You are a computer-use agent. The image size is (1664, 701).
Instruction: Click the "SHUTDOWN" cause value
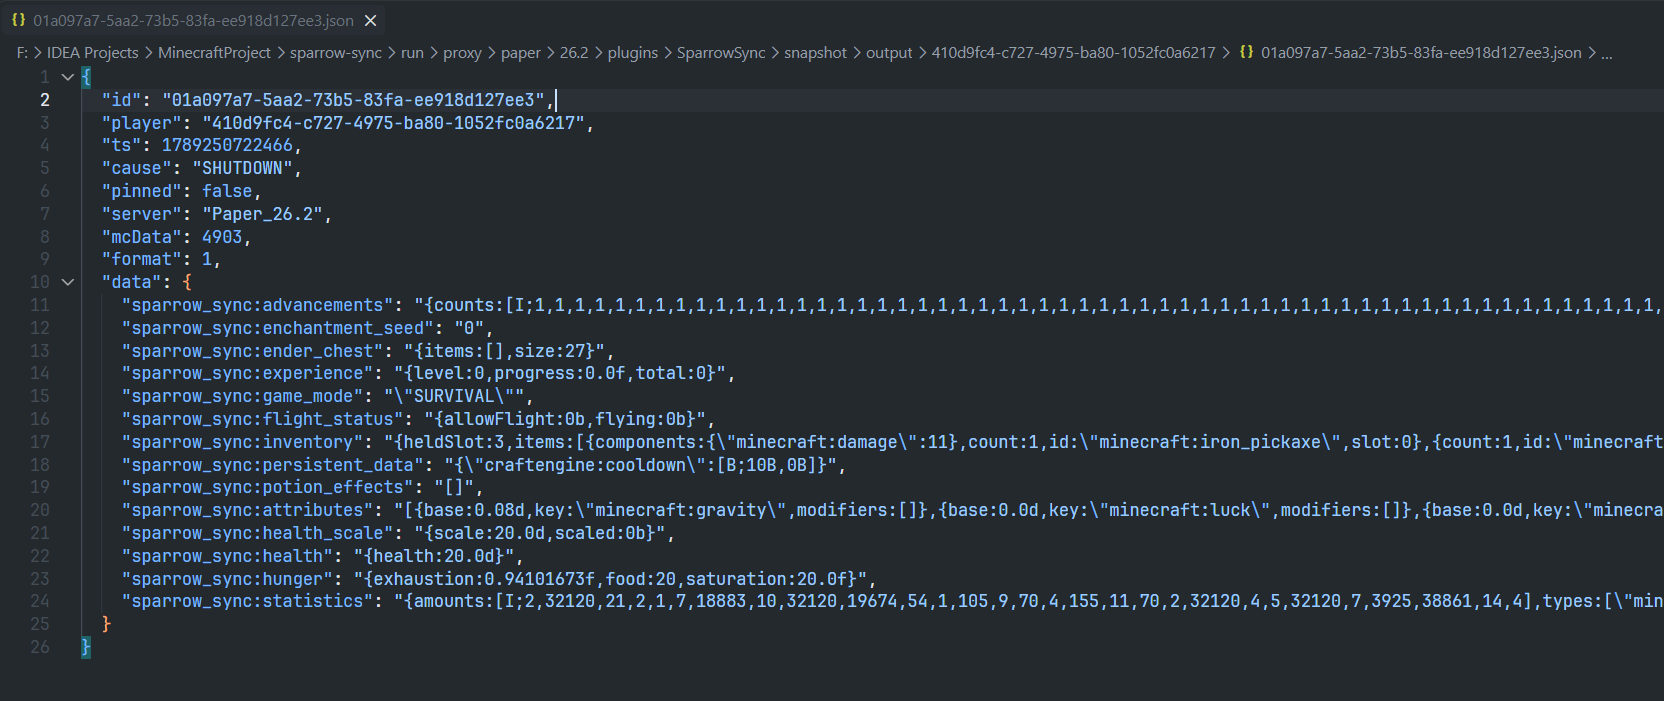[242, 168]
